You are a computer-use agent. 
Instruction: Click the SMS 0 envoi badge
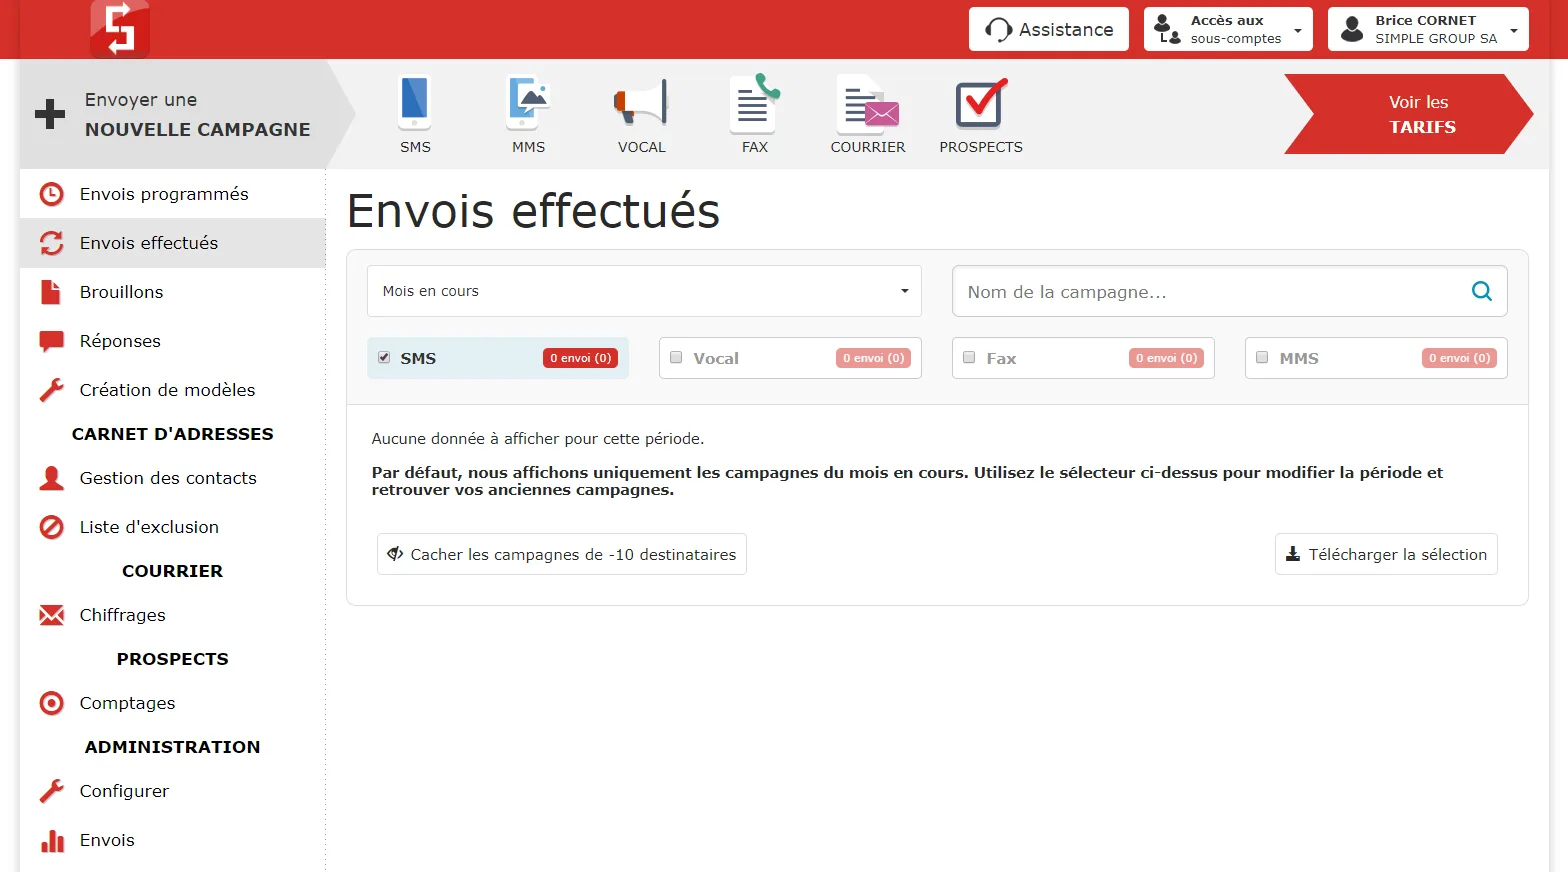click(x=580, y=358)
